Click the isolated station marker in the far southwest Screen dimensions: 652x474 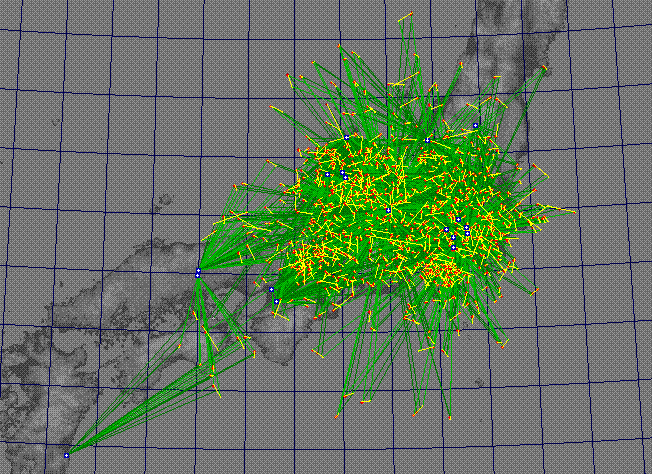[67, 455]
